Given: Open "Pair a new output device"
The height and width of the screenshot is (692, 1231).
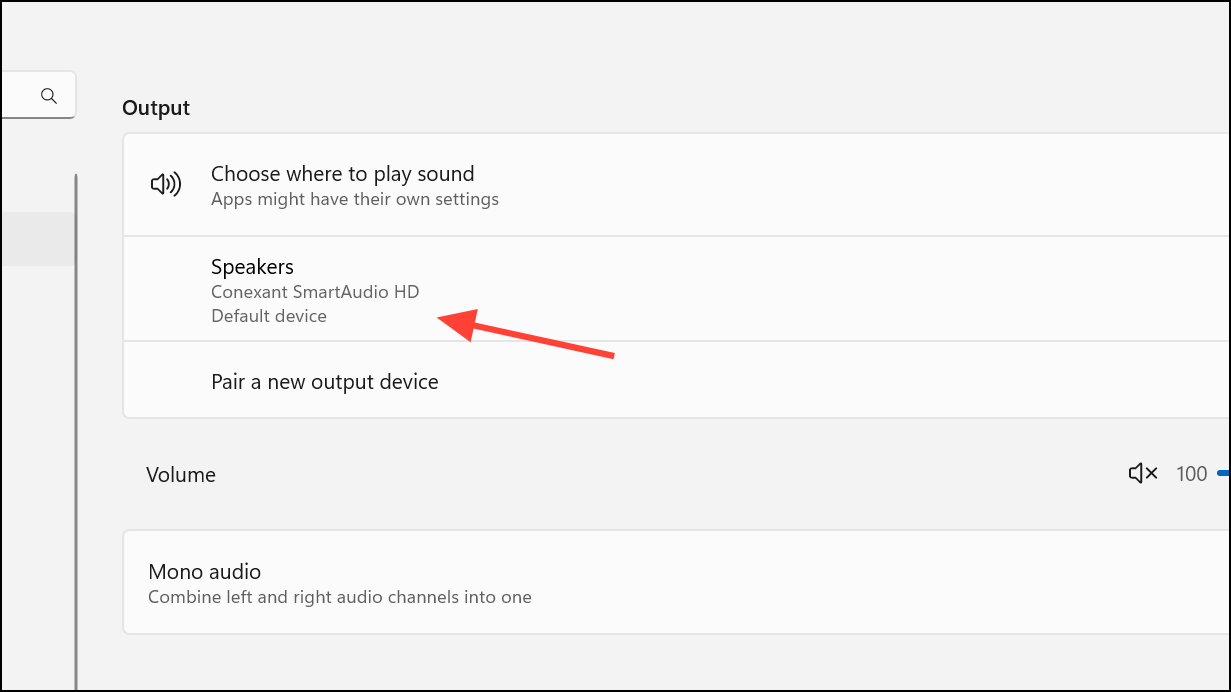Looking at the screenshot, I should tap(324, 381).
